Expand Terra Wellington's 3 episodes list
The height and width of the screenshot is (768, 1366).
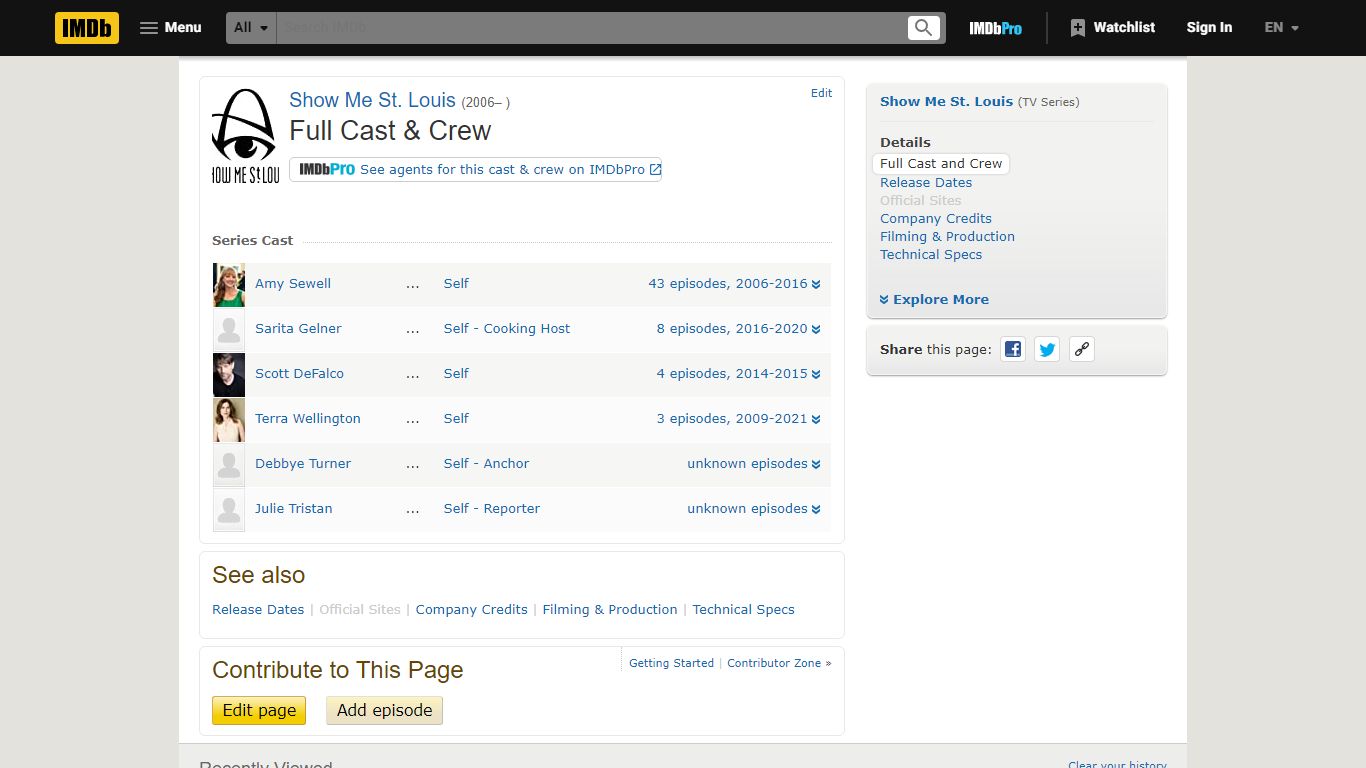click(x=738, y=419)
